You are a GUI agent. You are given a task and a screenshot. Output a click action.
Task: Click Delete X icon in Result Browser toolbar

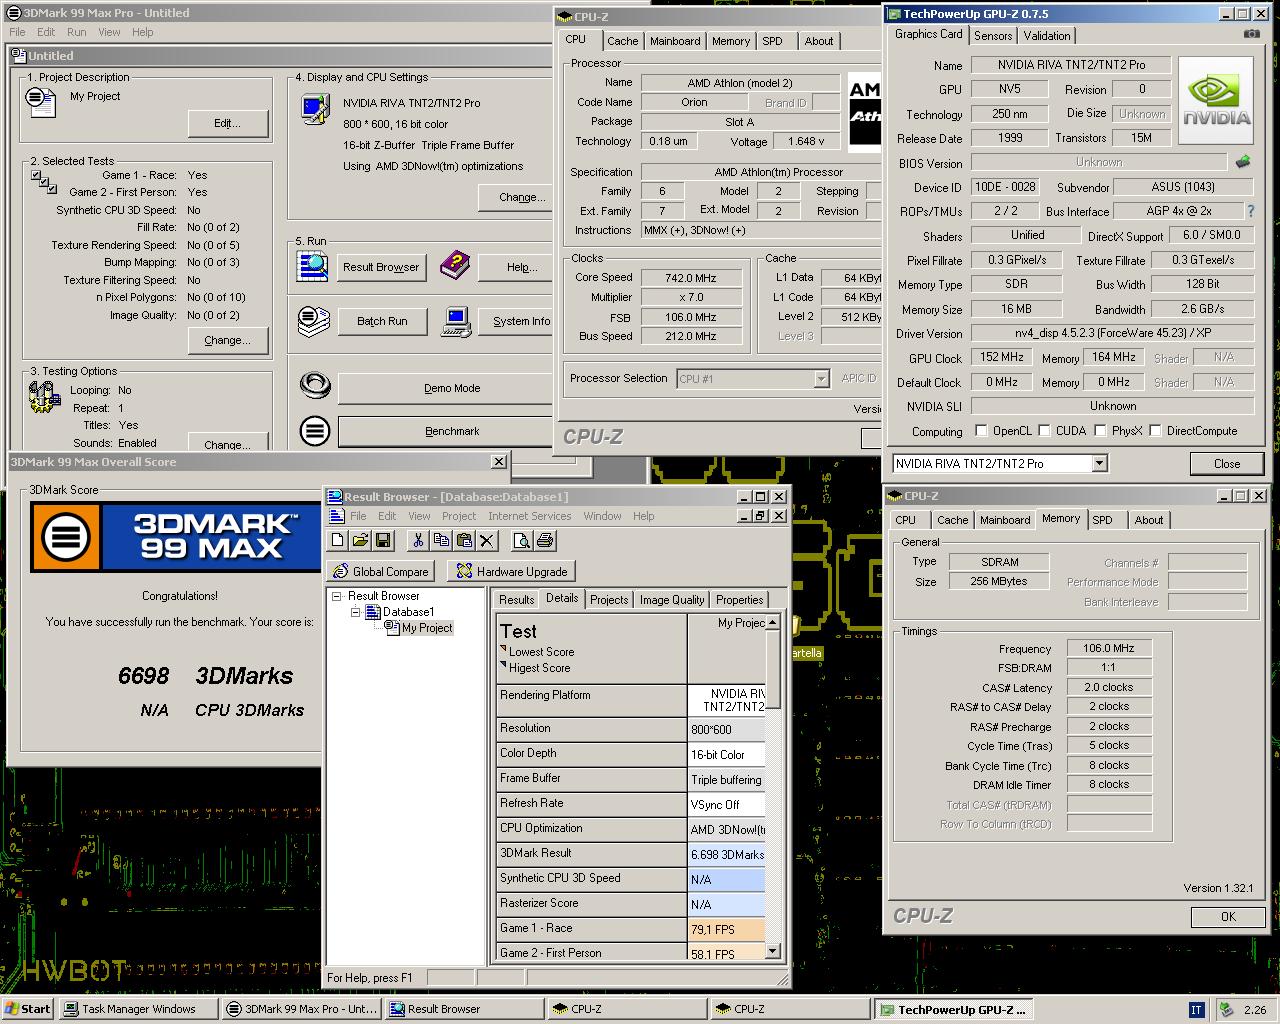(x=487, y=541)
